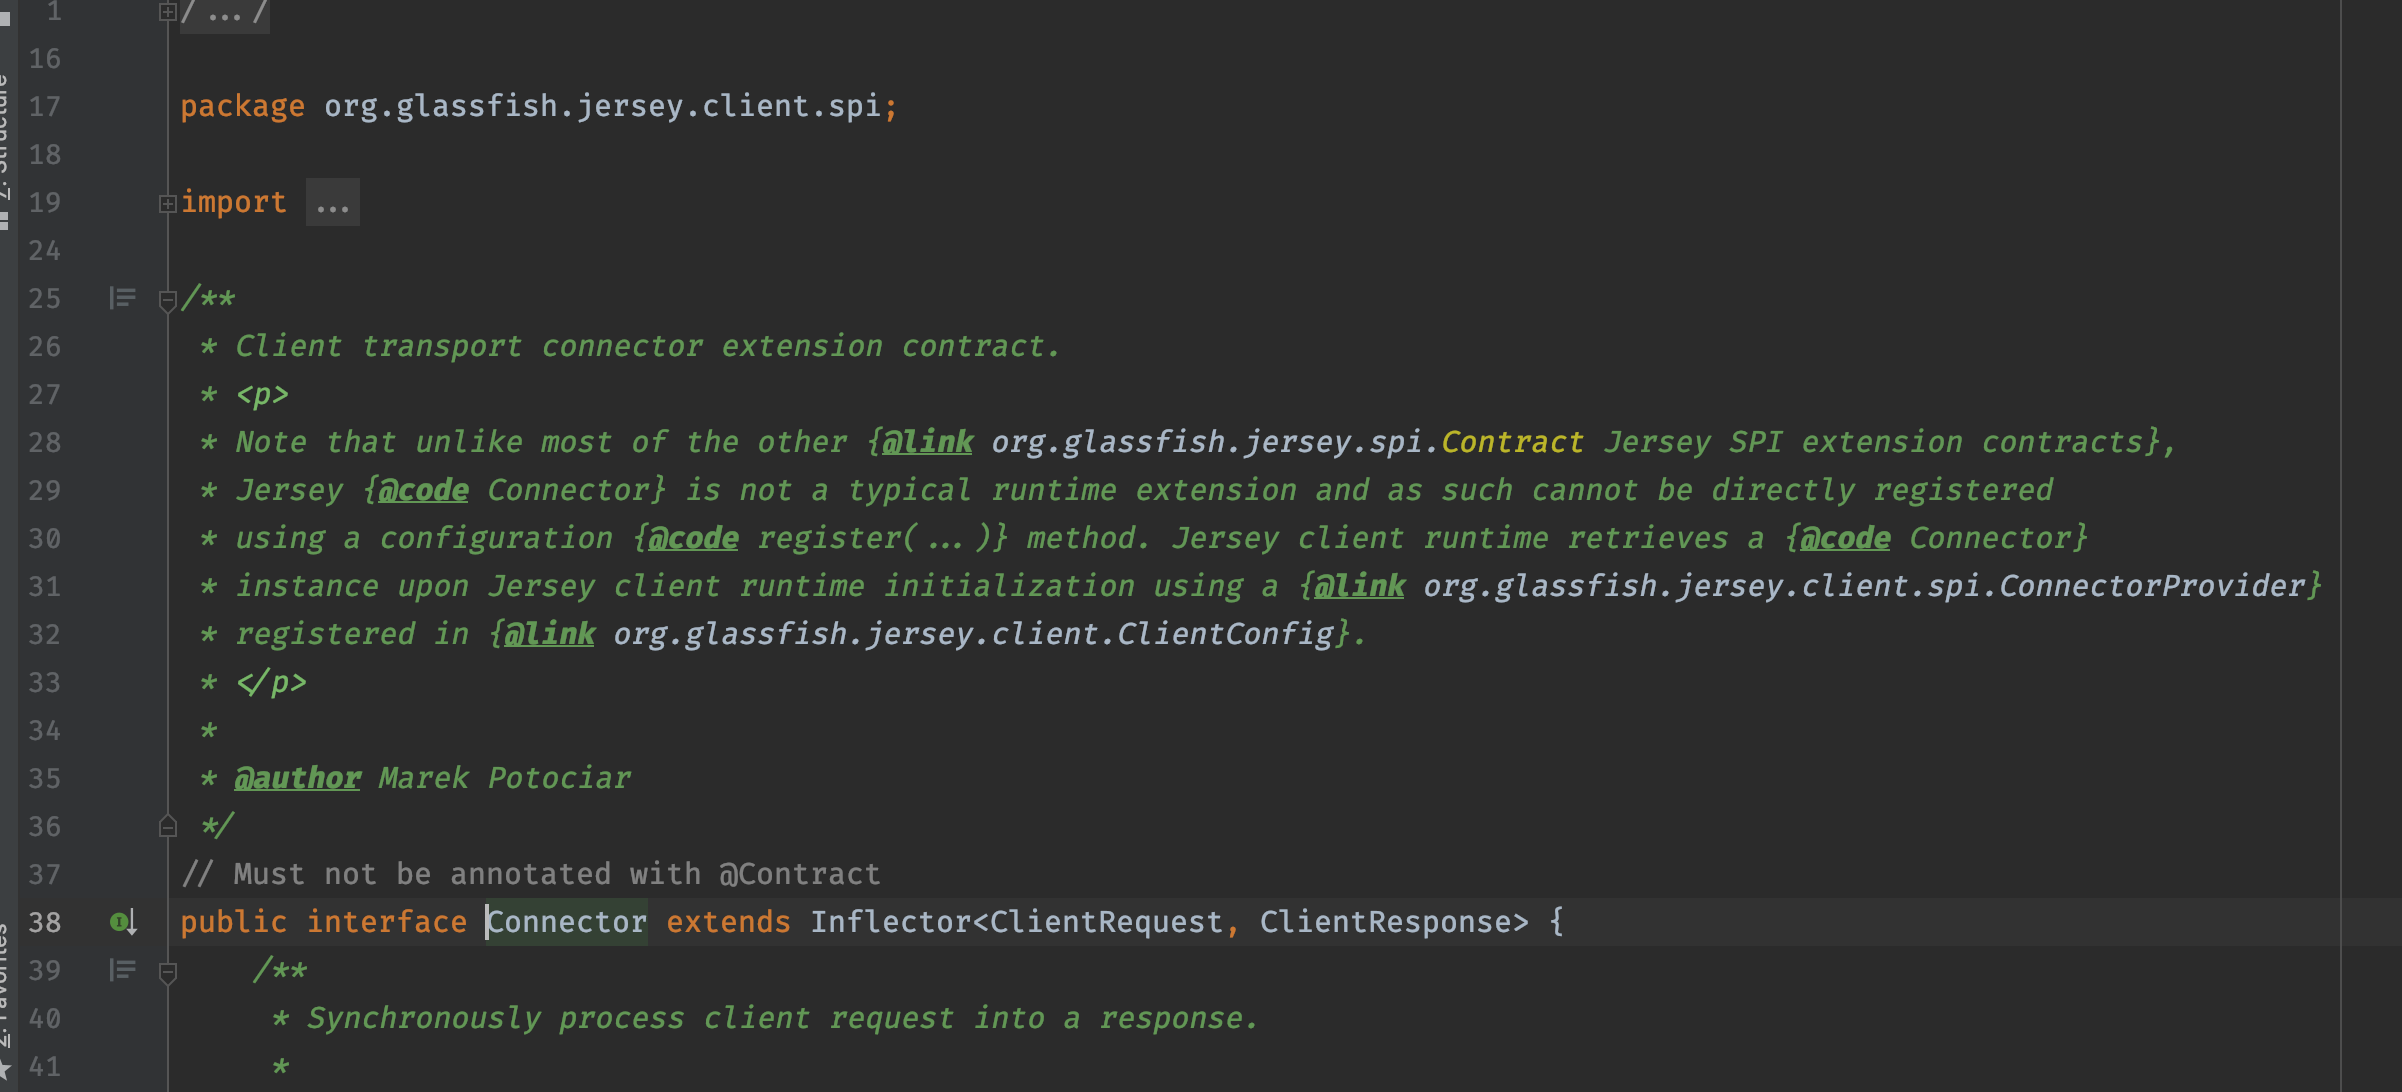Click line number 38 in gutter
Image resolution: width=2402 pixels, height=1092 pixels.
click(x=44, y=922)
